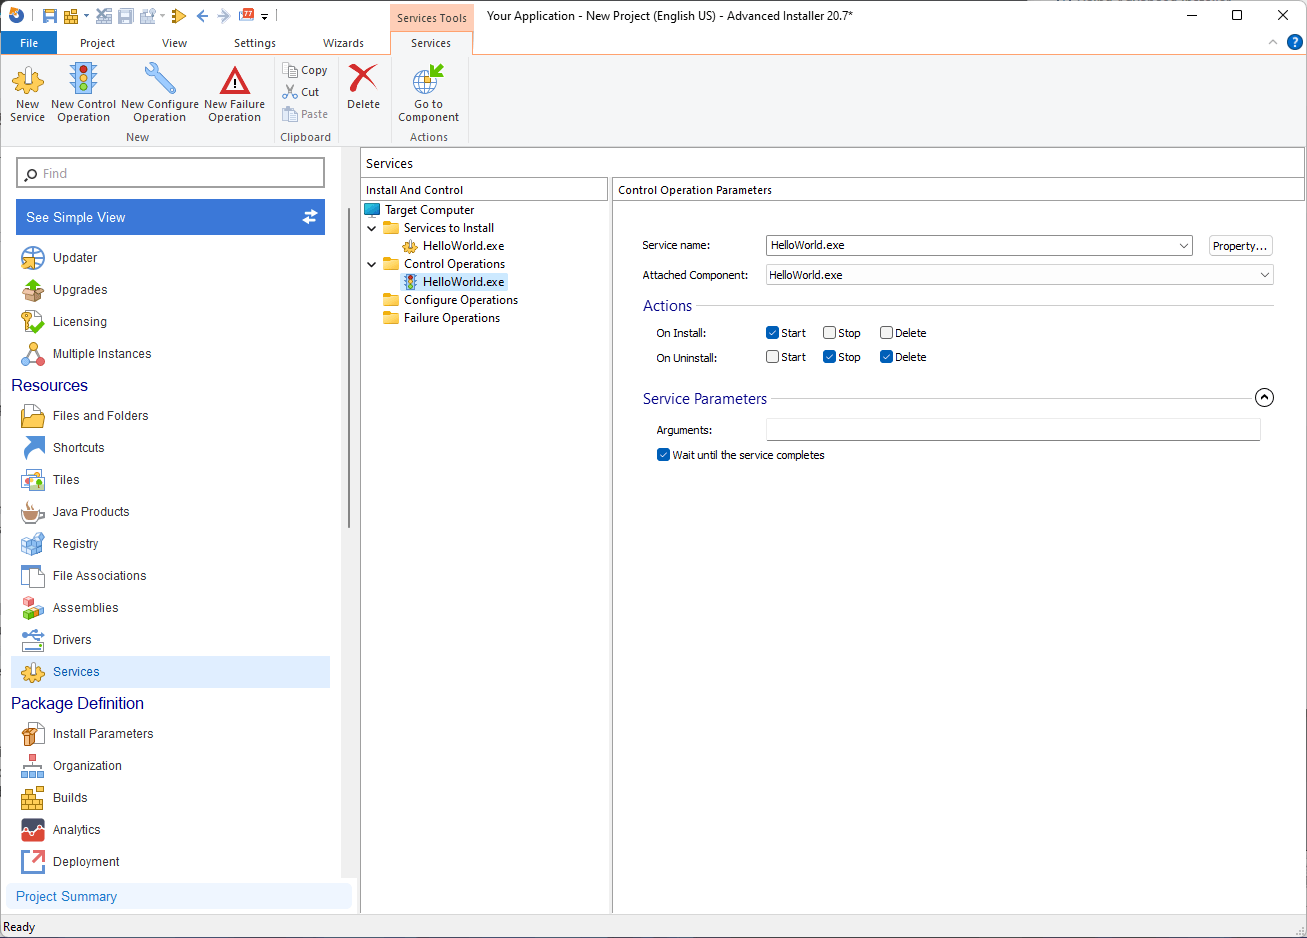Image resolution: width=1307 pixels, height=938 pixels.
Task: Open the Build options dropdown arrow
Action: (86, 16)
